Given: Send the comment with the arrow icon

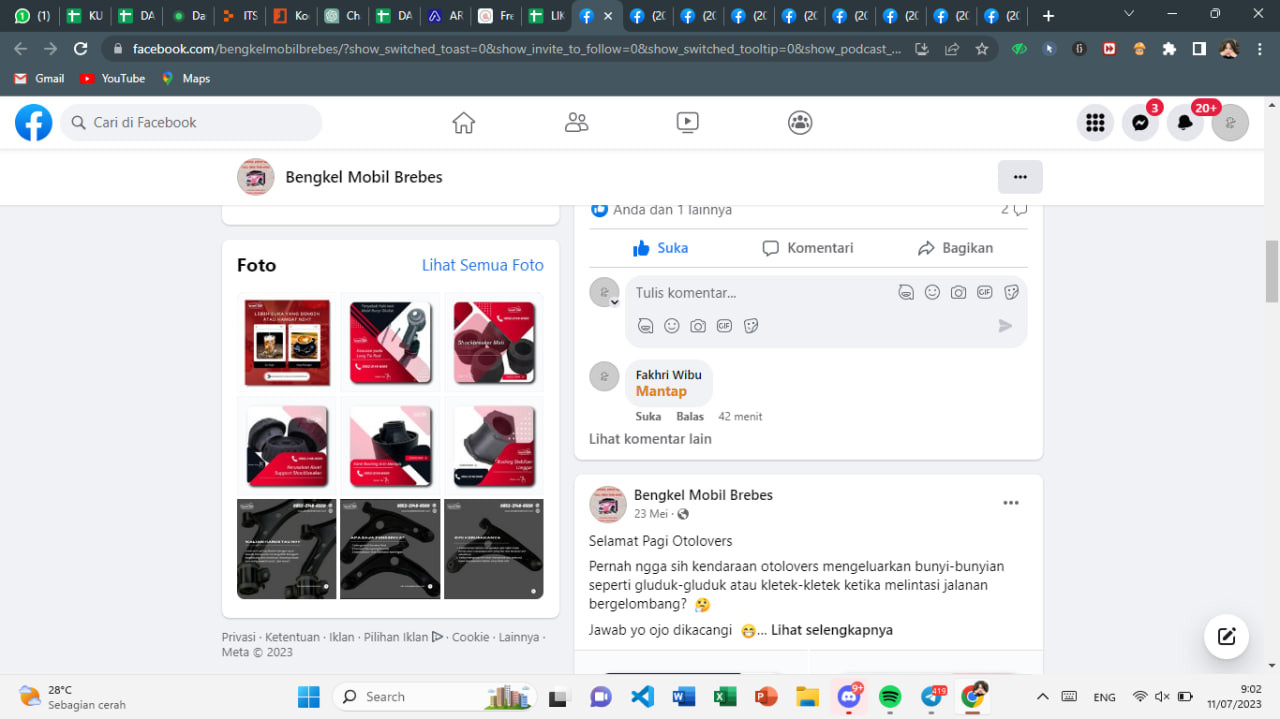Looking at the screenshot, I should click(1005, 326).
